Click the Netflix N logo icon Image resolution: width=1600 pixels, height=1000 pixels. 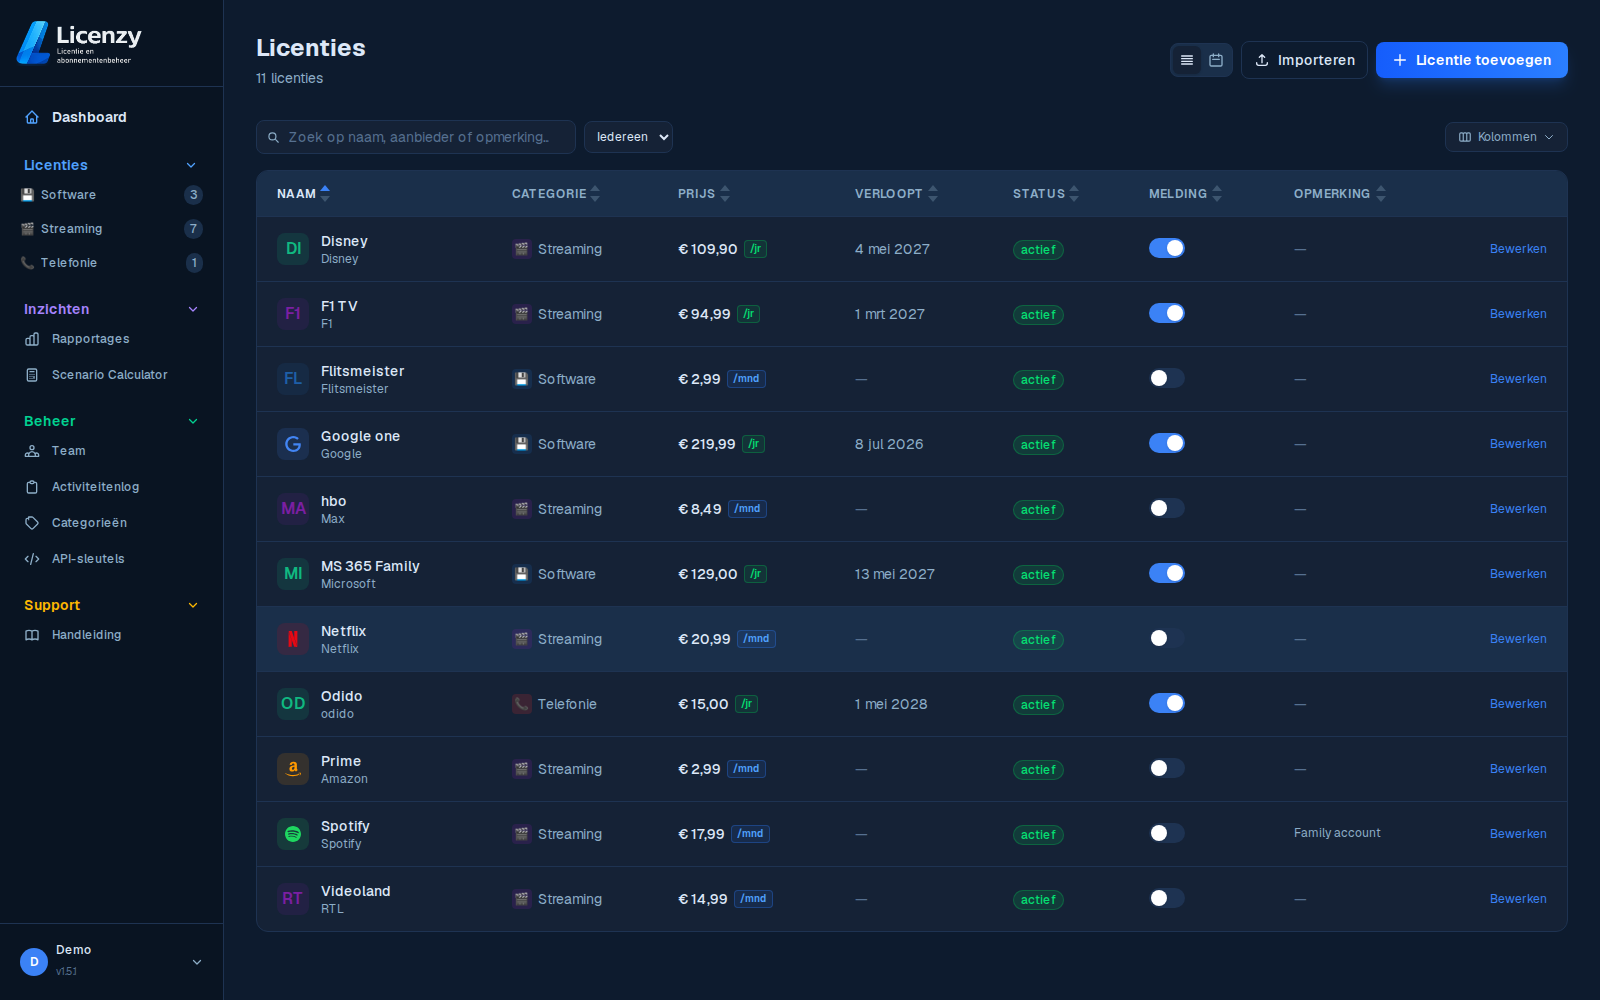click(x=293, y=639)
